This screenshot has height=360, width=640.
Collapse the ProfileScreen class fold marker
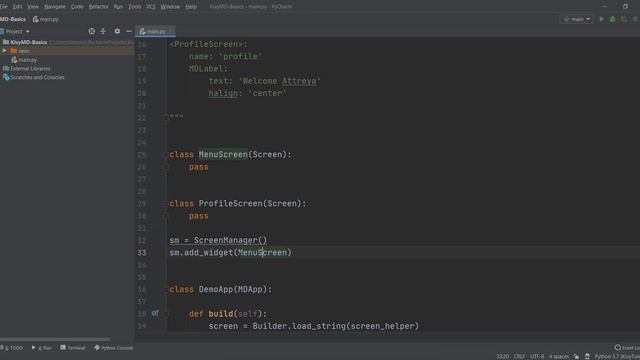coord(166,204)
